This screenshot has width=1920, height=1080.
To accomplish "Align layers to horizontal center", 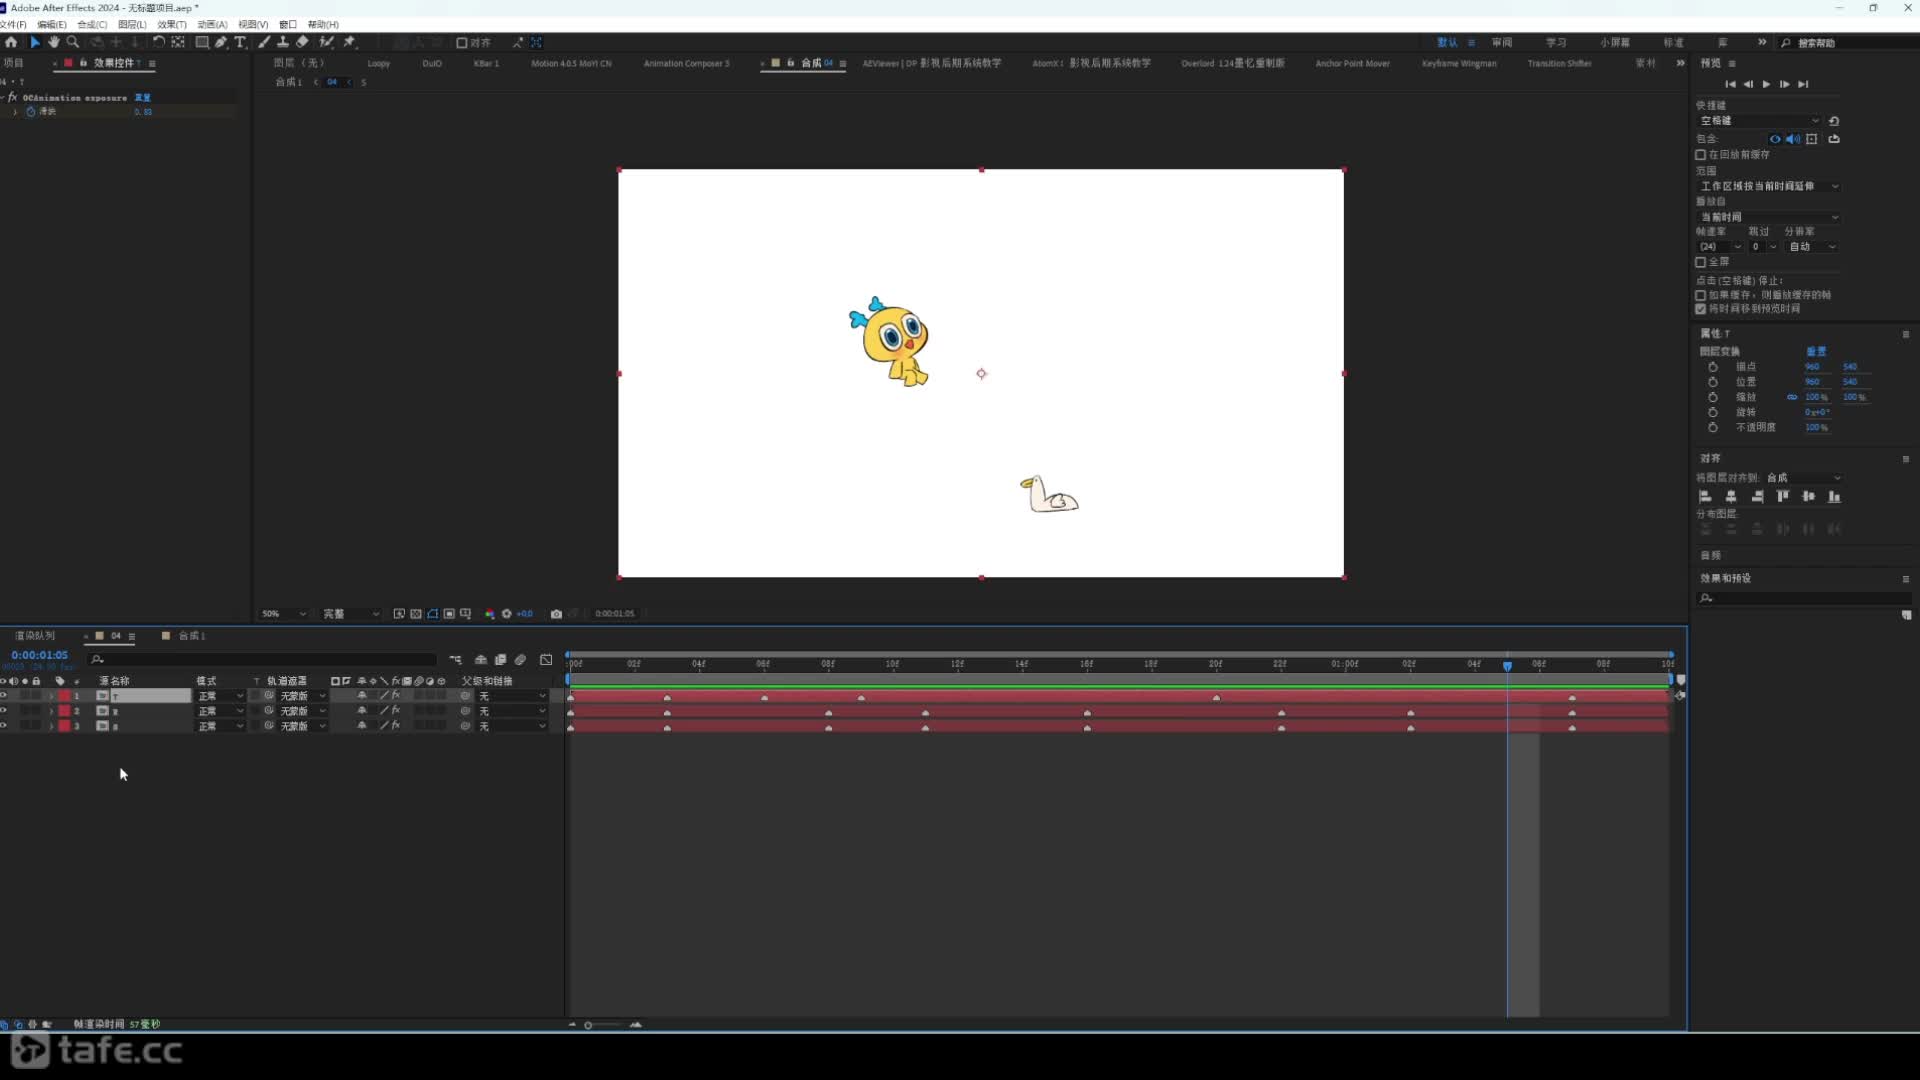I will 1731,497.
